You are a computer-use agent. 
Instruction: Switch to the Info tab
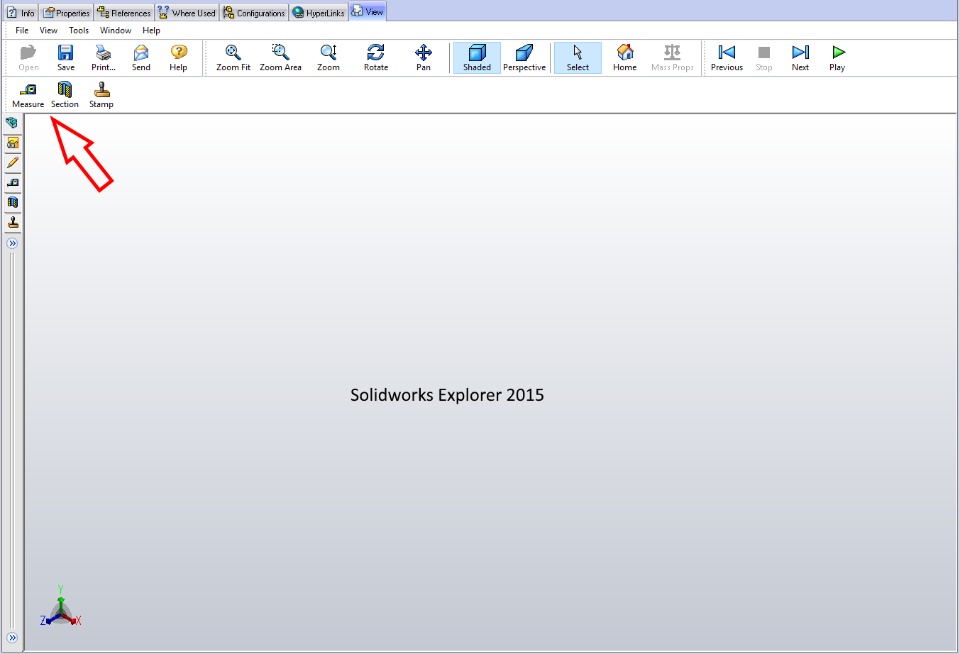point(21,12)
